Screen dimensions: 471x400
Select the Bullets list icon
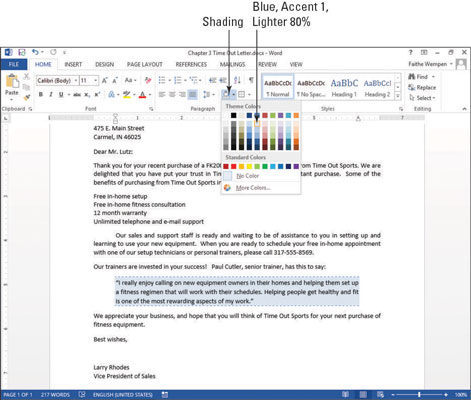pos(162,80)
